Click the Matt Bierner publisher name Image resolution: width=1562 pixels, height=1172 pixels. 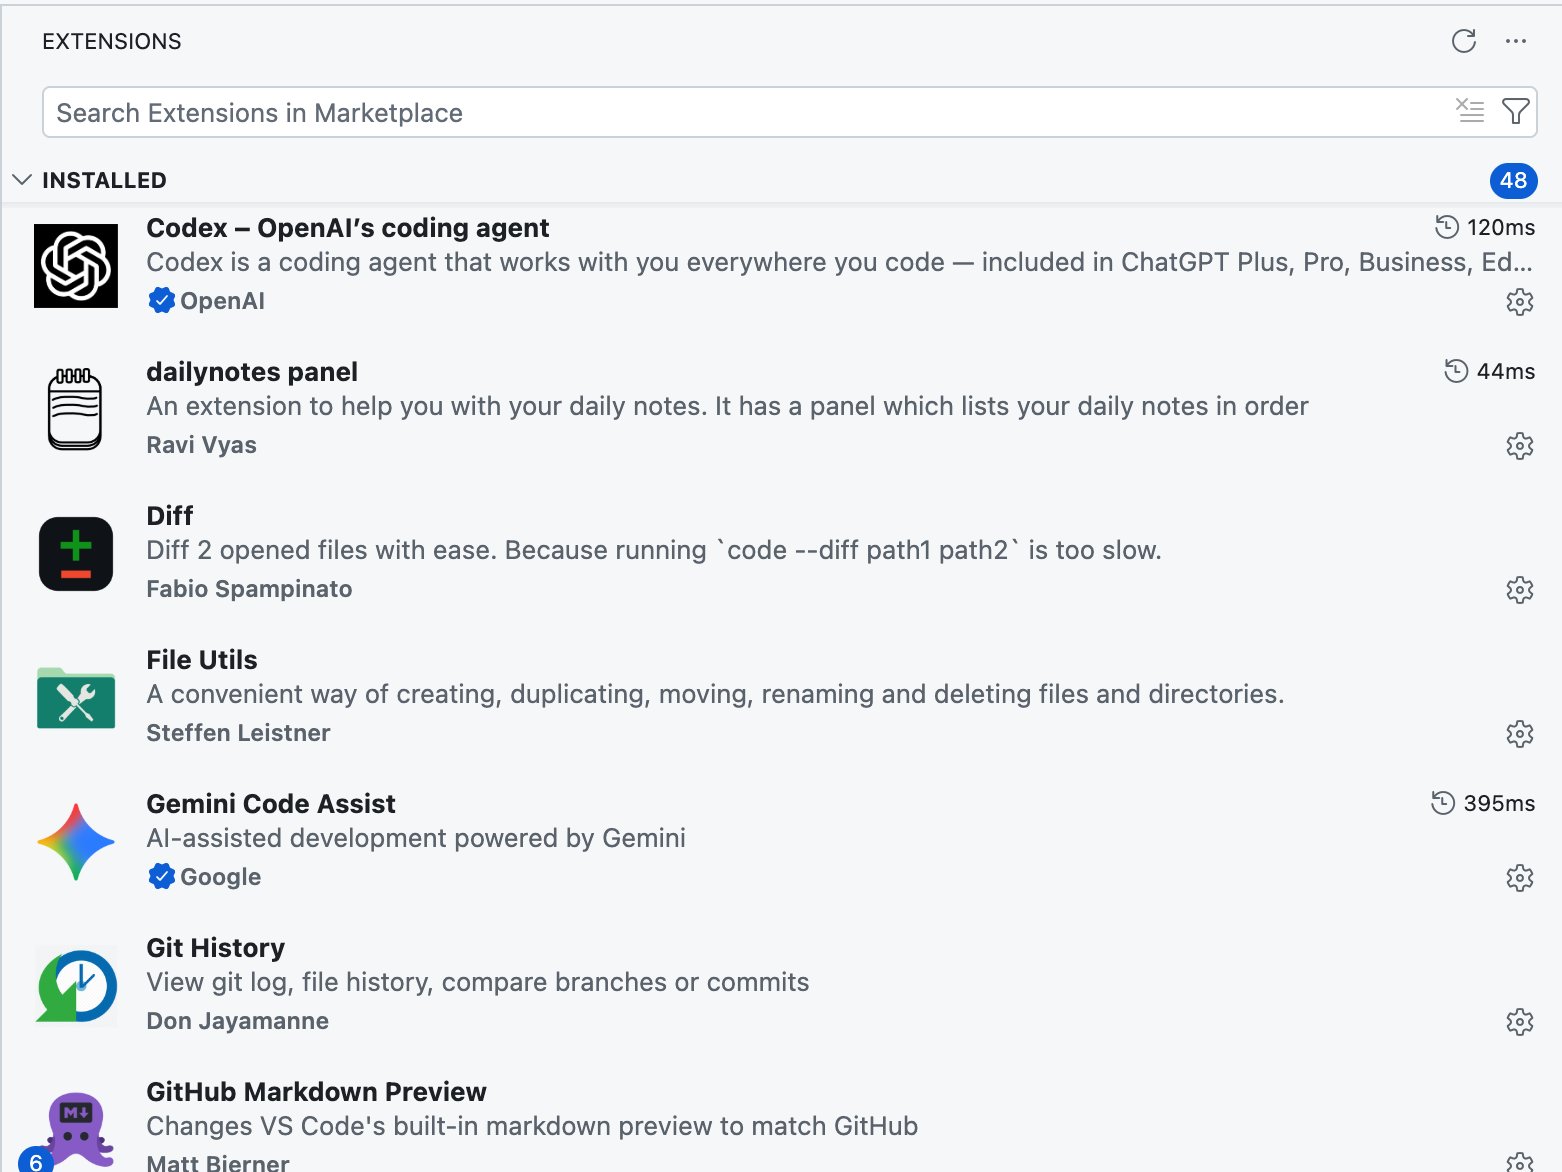click(218, 1162)
